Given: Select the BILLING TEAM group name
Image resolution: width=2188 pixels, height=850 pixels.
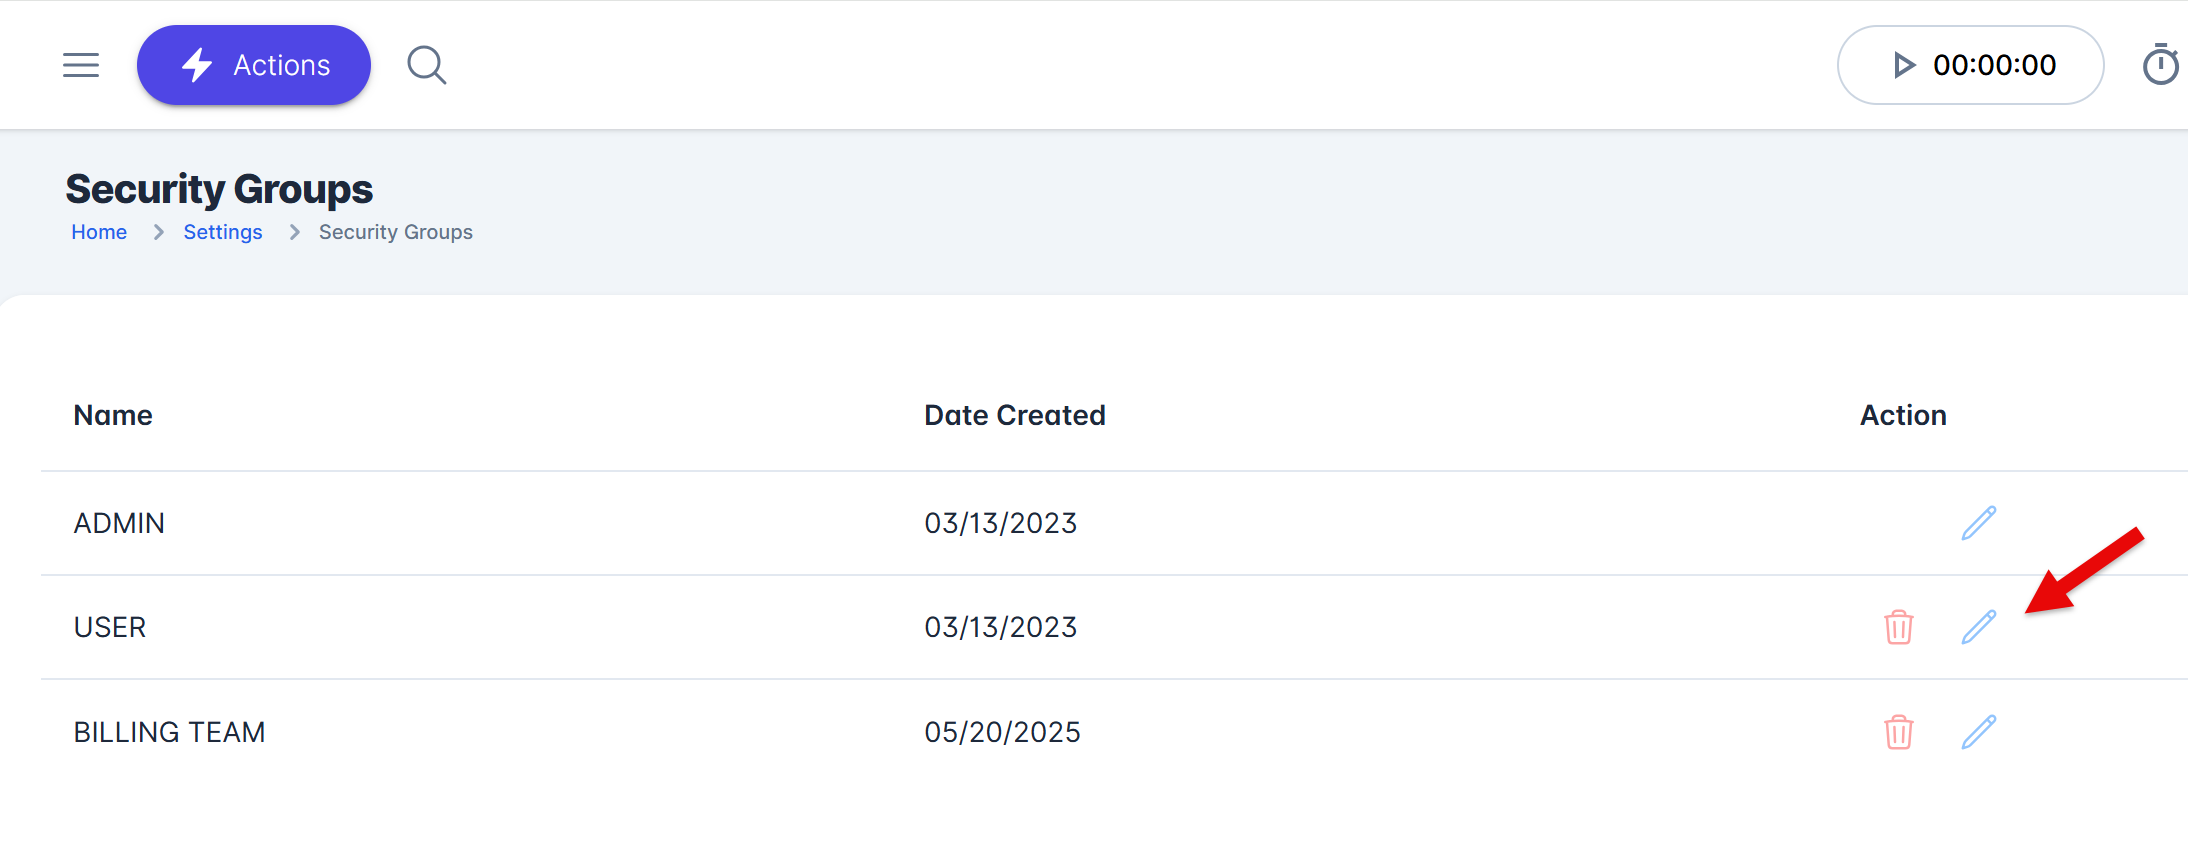Looking at the screenshot, I should pos(169,732).
